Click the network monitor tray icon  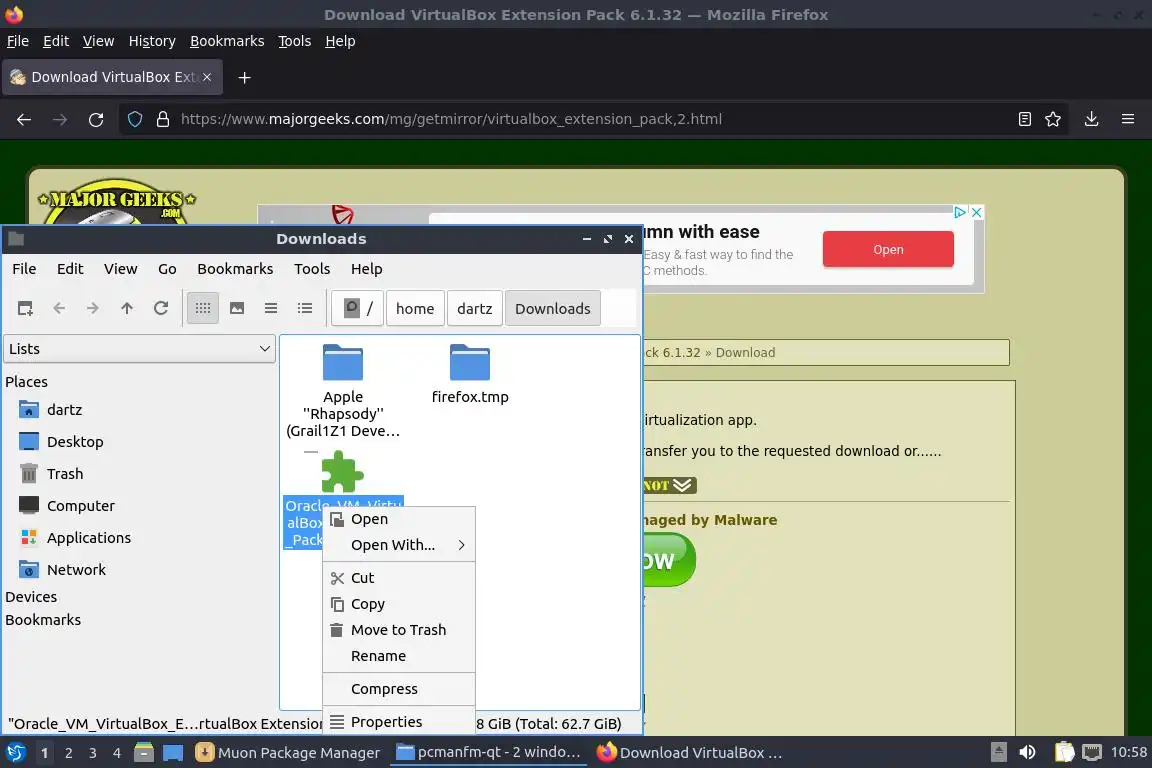coord(1092,753)
